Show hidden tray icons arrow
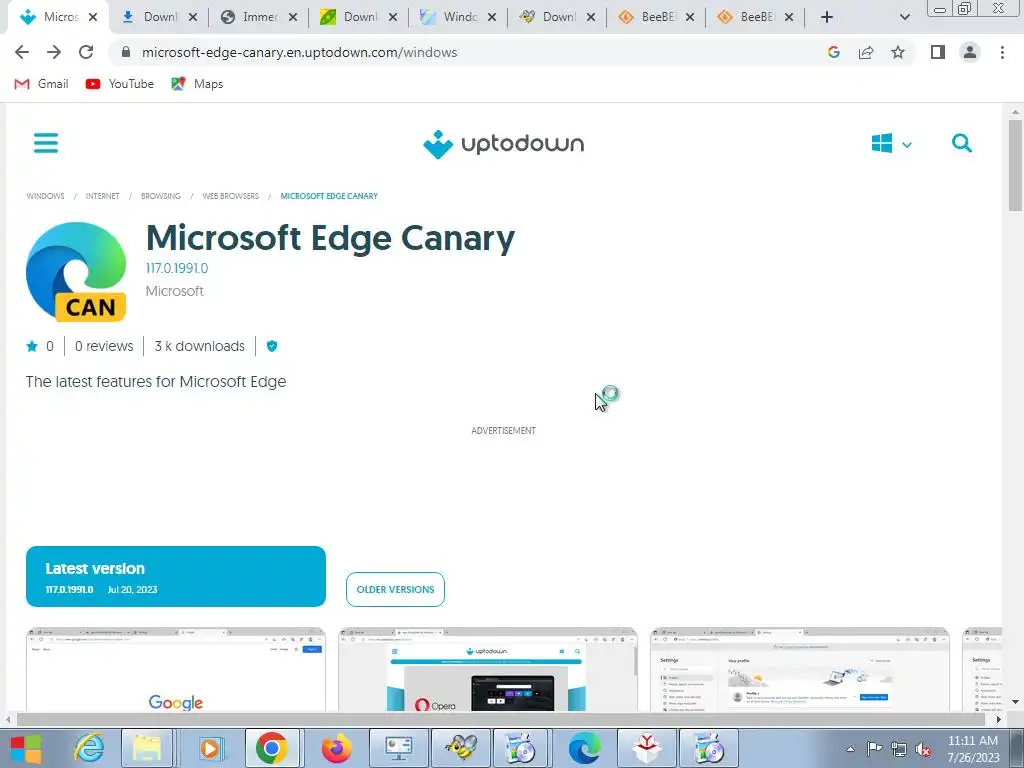The image size is (1024, 768). tap(850, 750)
